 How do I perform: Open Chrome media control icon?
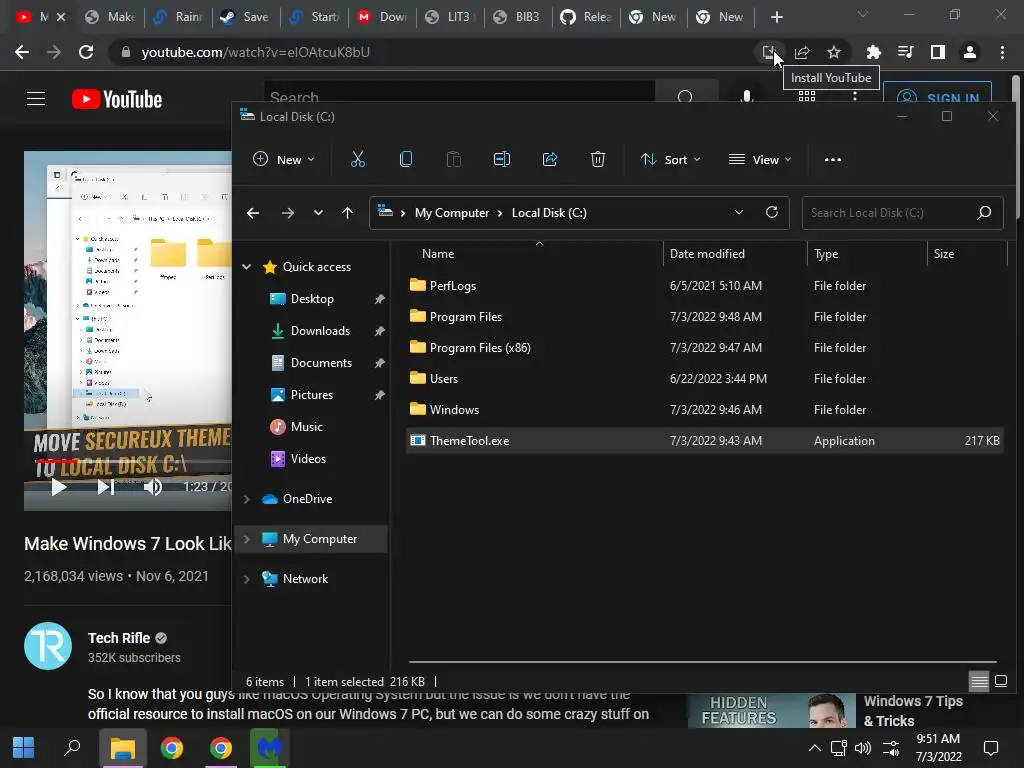(905, 52)
